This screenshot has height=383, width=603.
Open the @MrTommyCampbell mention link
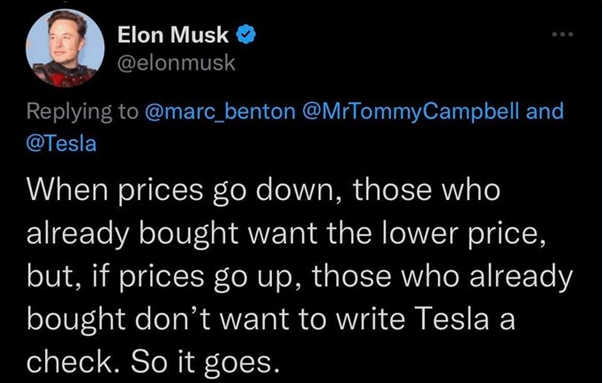(x=412, y=112)
